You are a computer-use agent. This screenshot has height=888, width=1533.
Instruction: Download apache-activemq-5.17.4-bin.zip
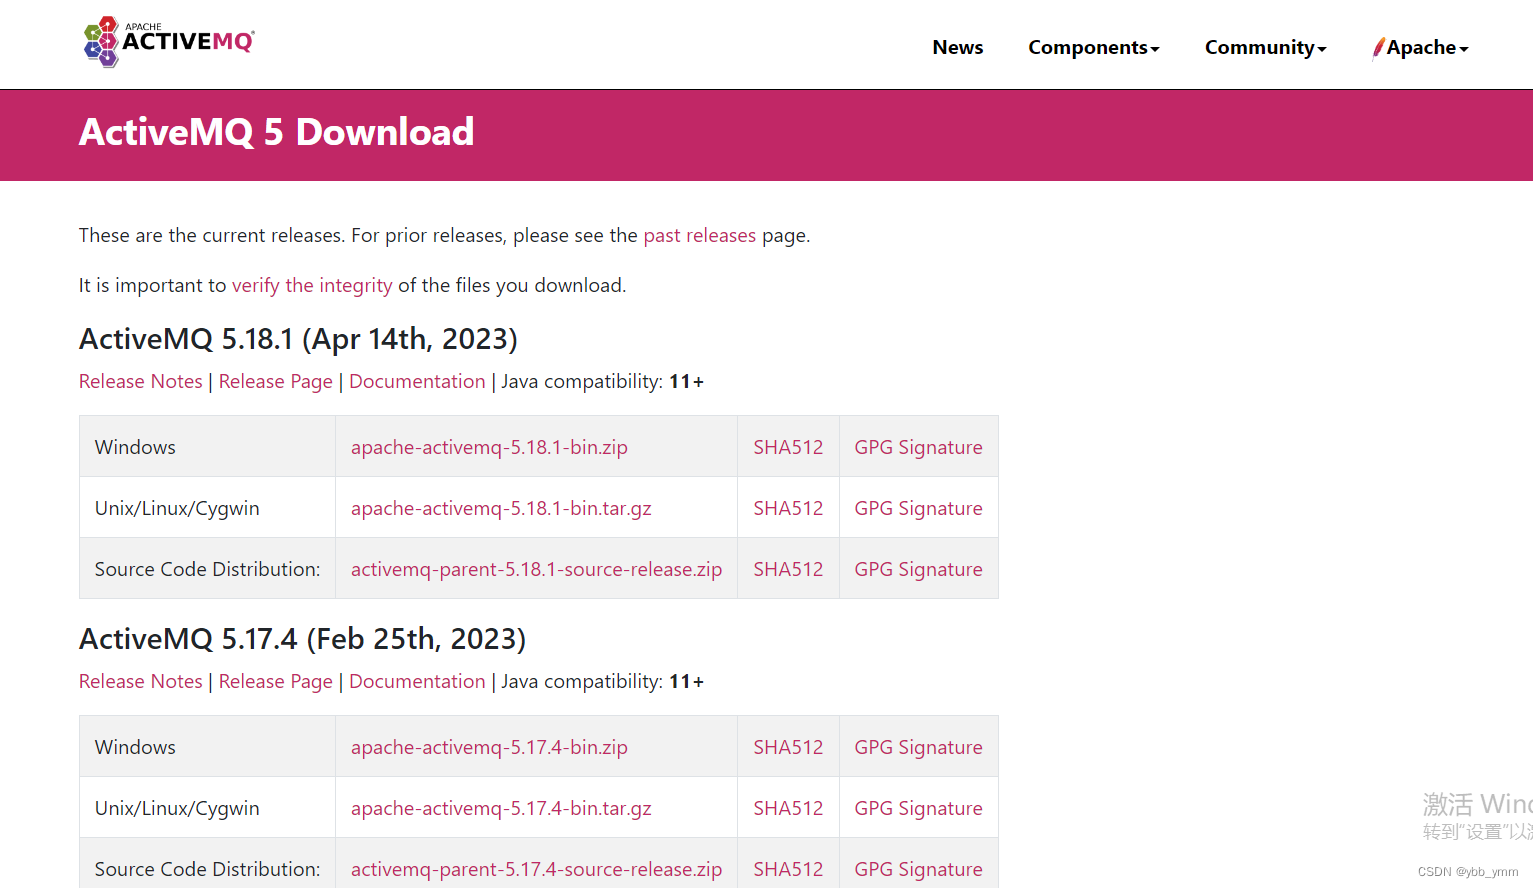tap(489, 747)
